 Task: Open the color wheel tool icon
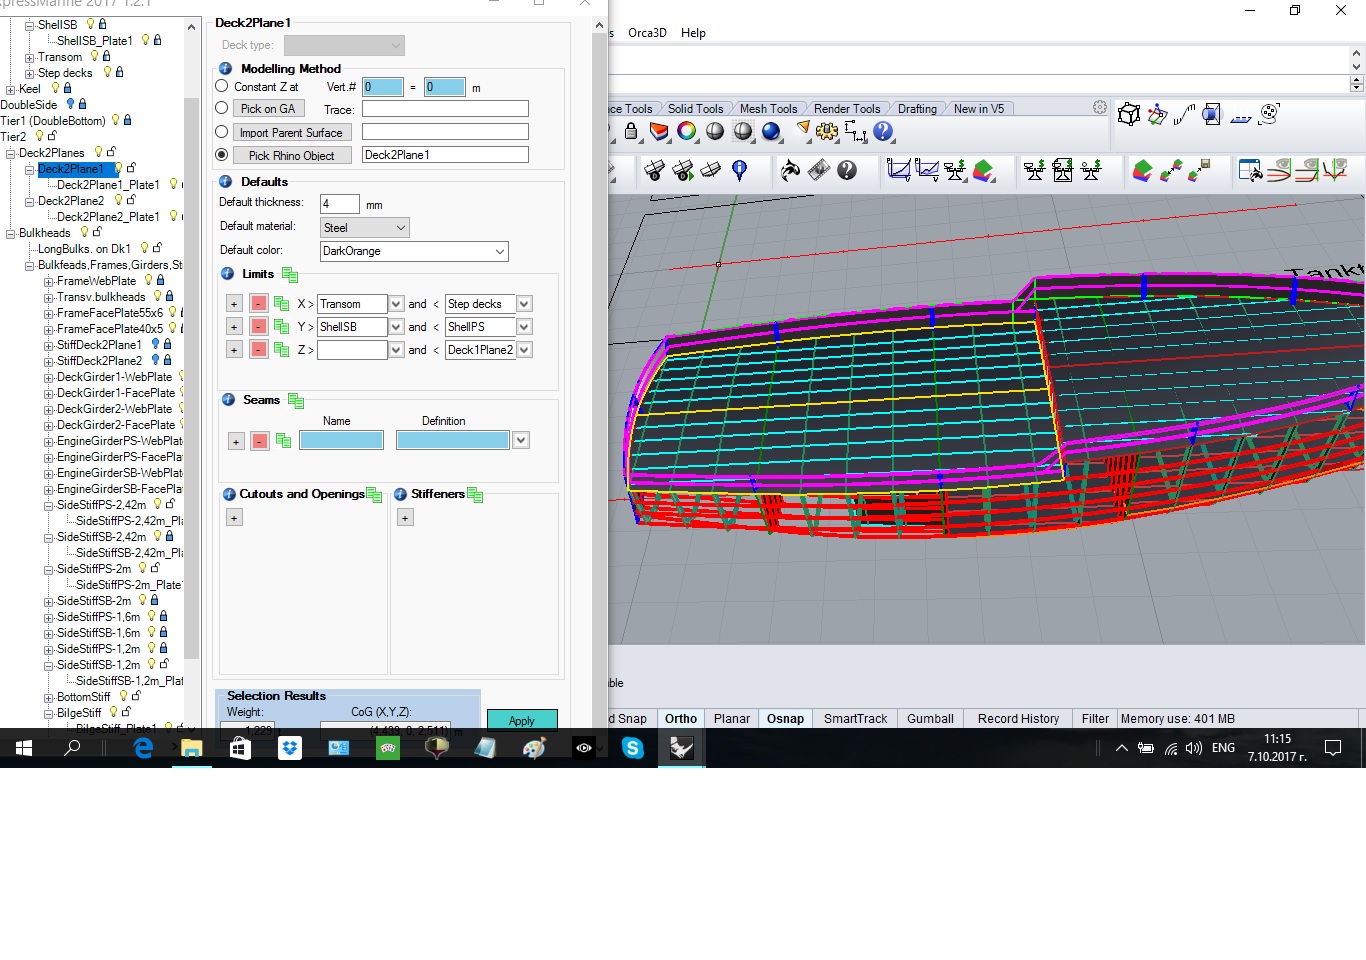click(x=687, y=131)
